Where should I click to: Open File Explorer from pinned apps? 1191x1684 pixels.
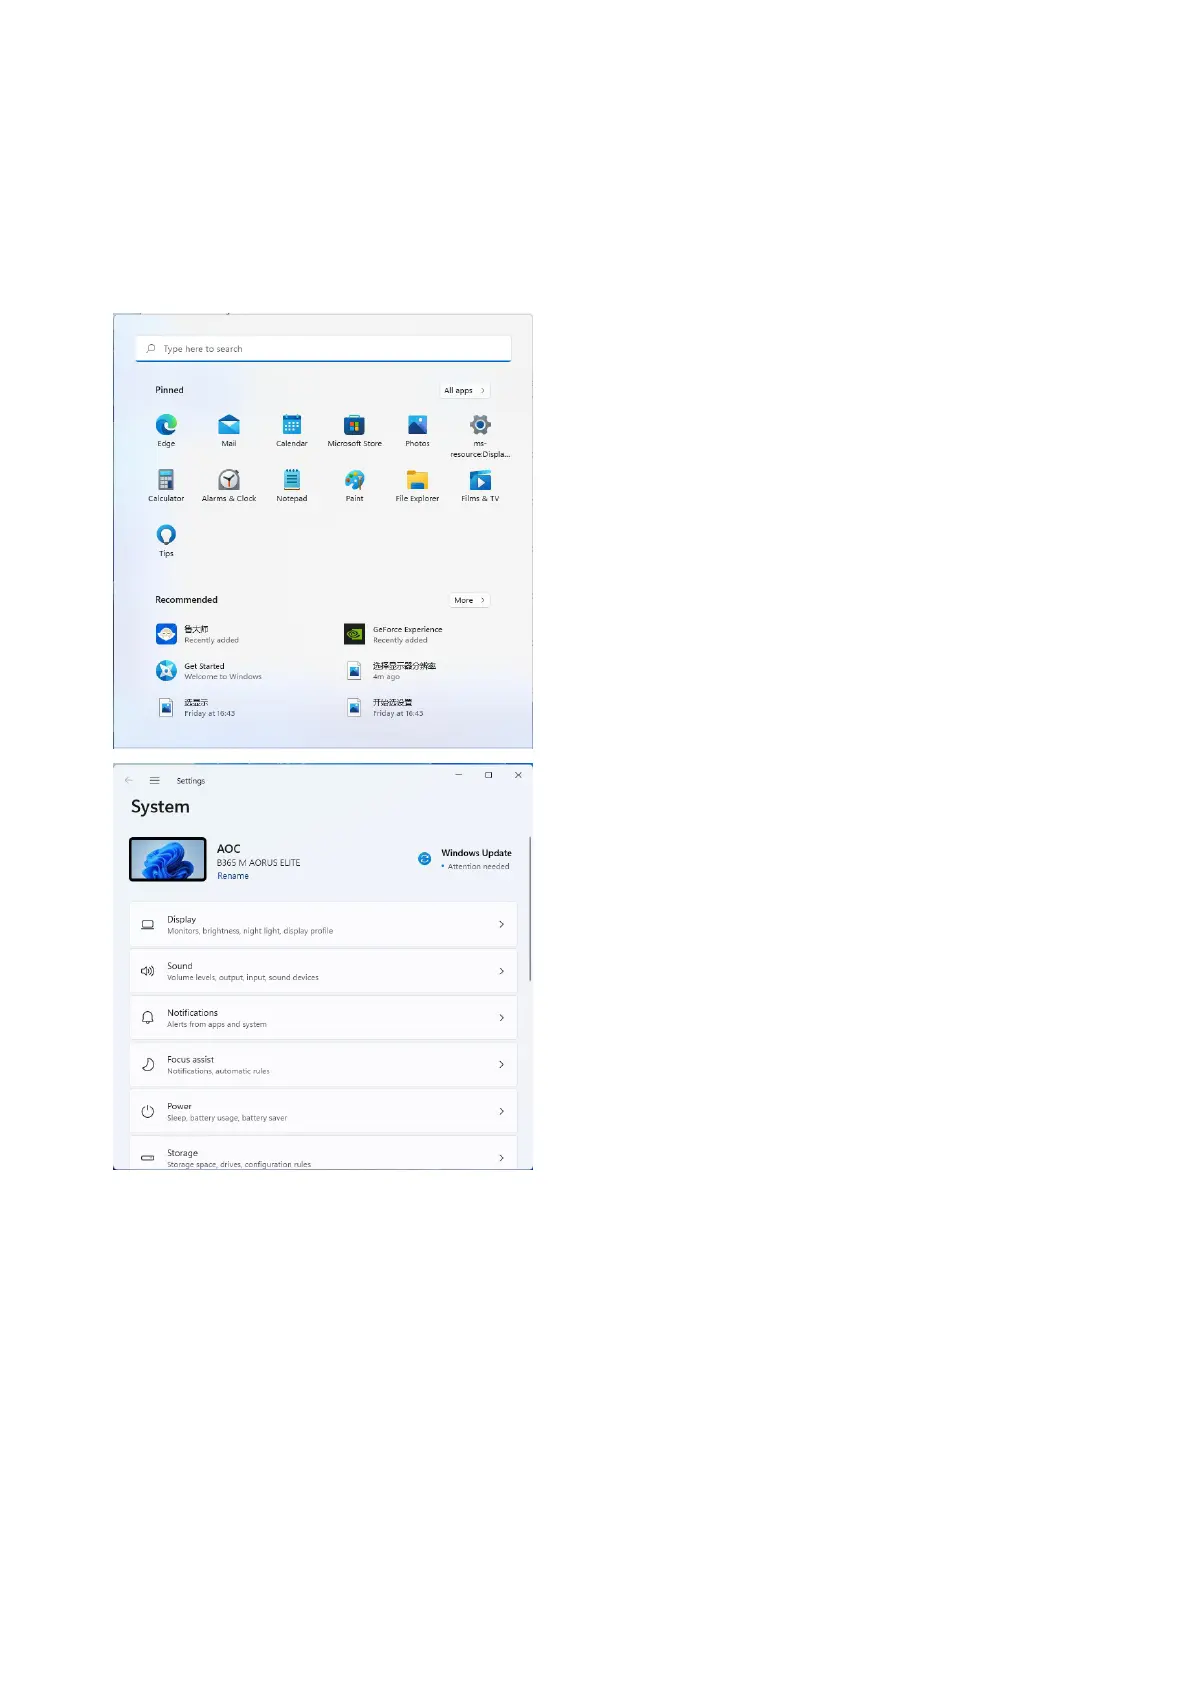417,481
